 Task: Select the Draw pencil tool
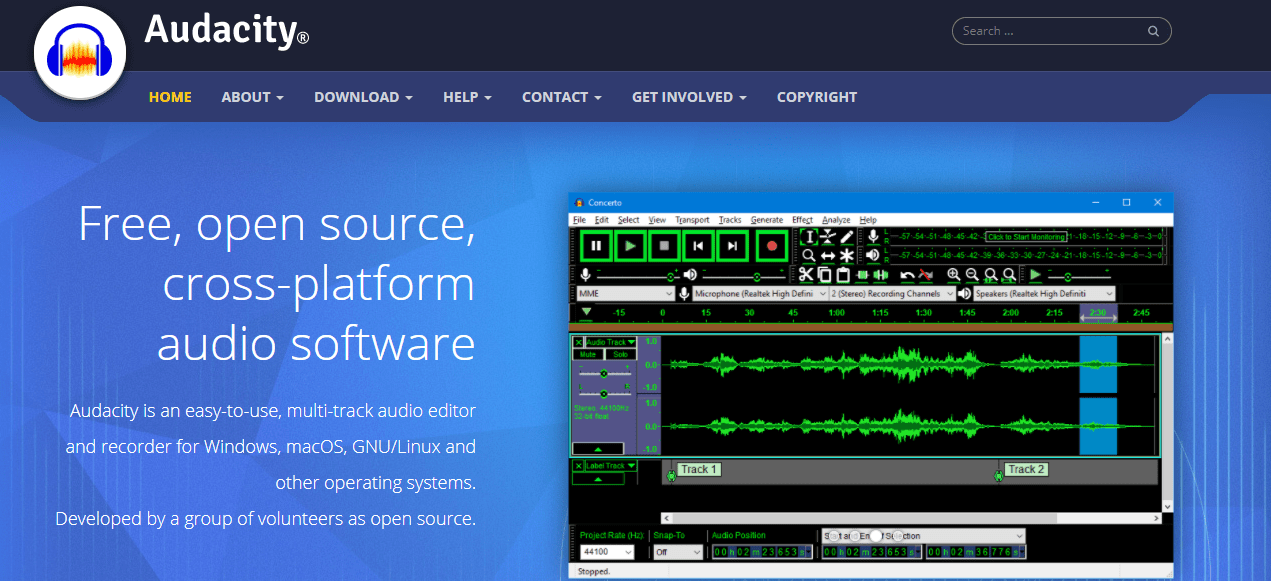coord(847,237)
